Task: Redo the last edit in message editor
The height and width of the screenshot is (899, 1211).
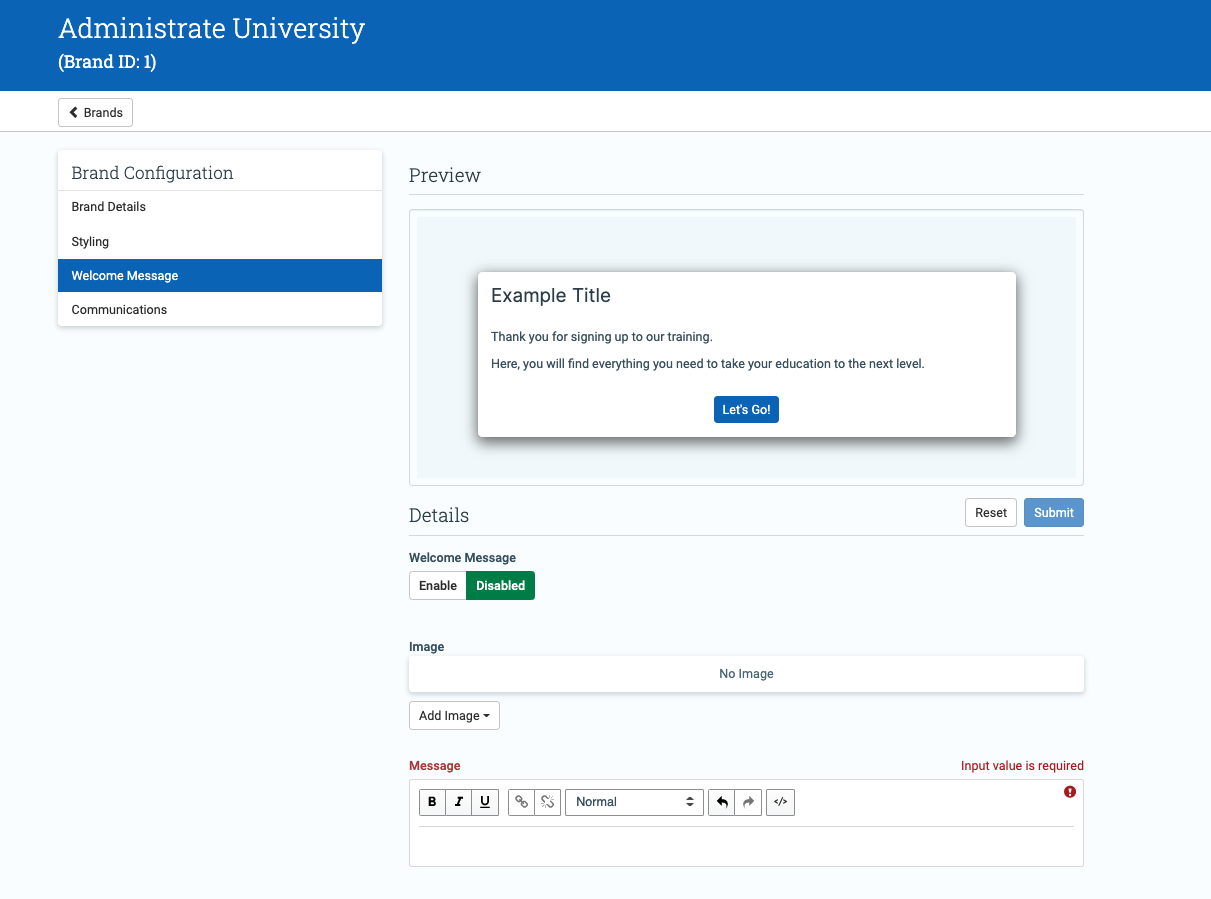Action: [x=748, y=802]
